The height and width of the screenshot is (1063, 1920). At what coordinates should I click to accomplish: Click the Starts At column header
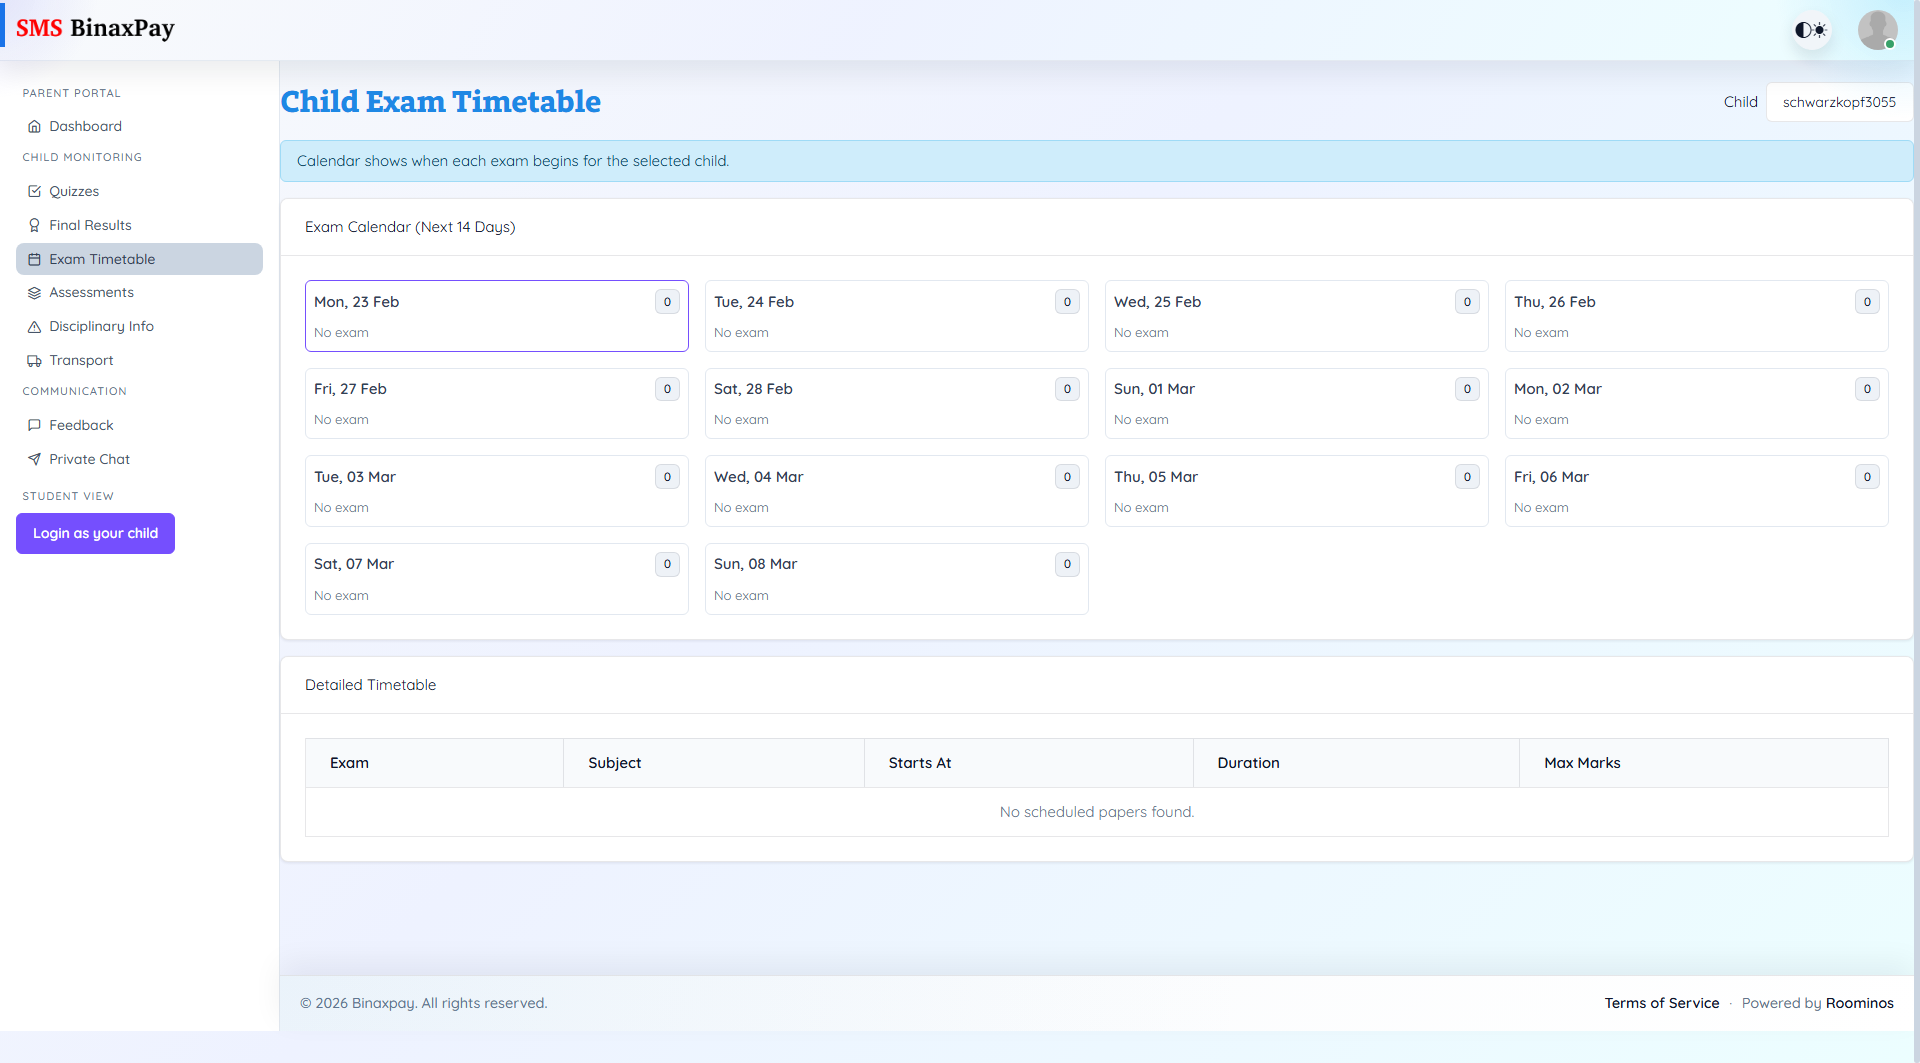tap(919, 763)
